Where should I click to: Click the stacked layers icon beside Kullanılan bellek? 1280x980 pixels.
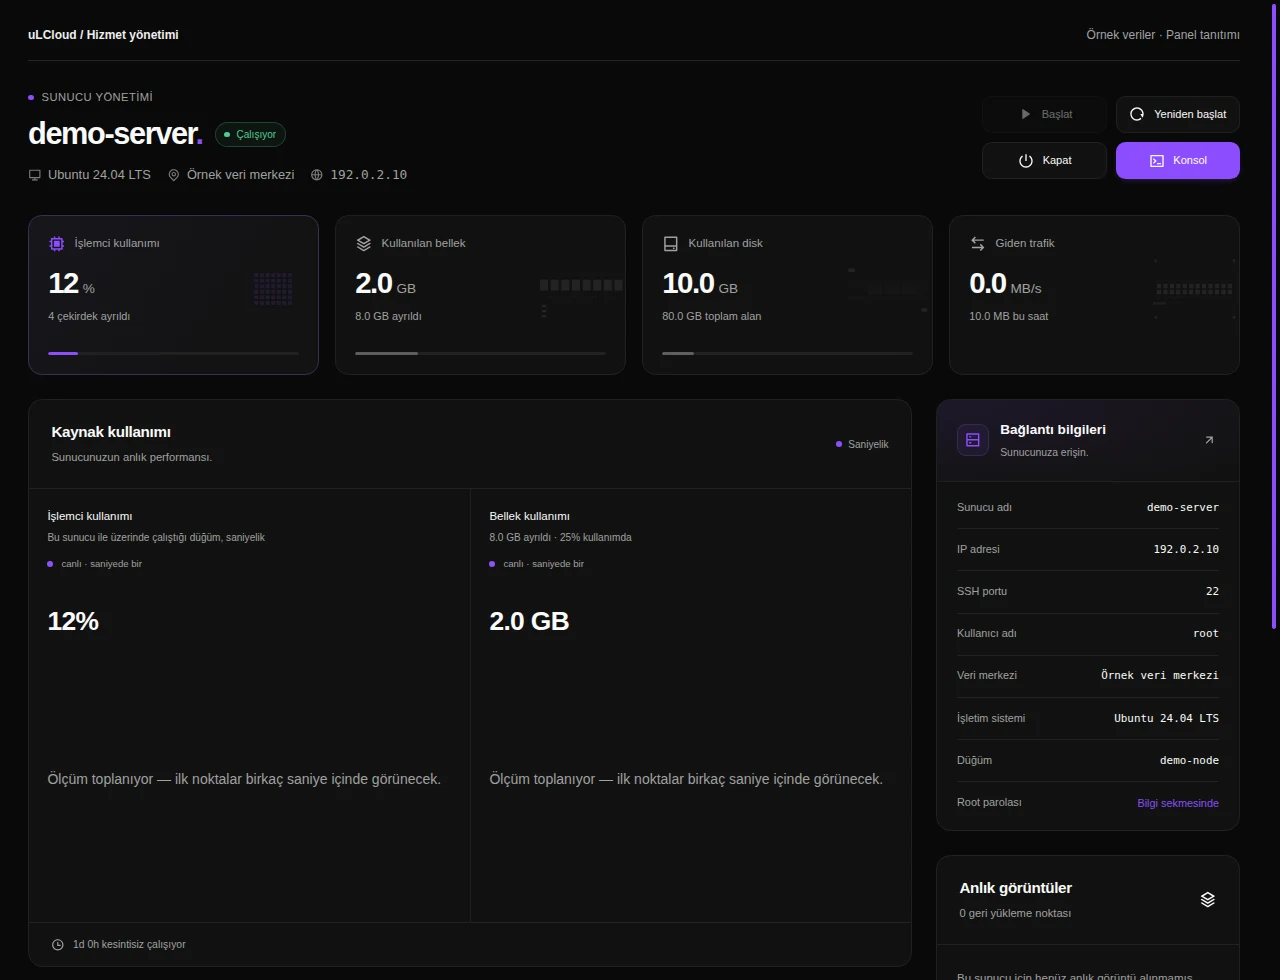click(x=364, y=243)
